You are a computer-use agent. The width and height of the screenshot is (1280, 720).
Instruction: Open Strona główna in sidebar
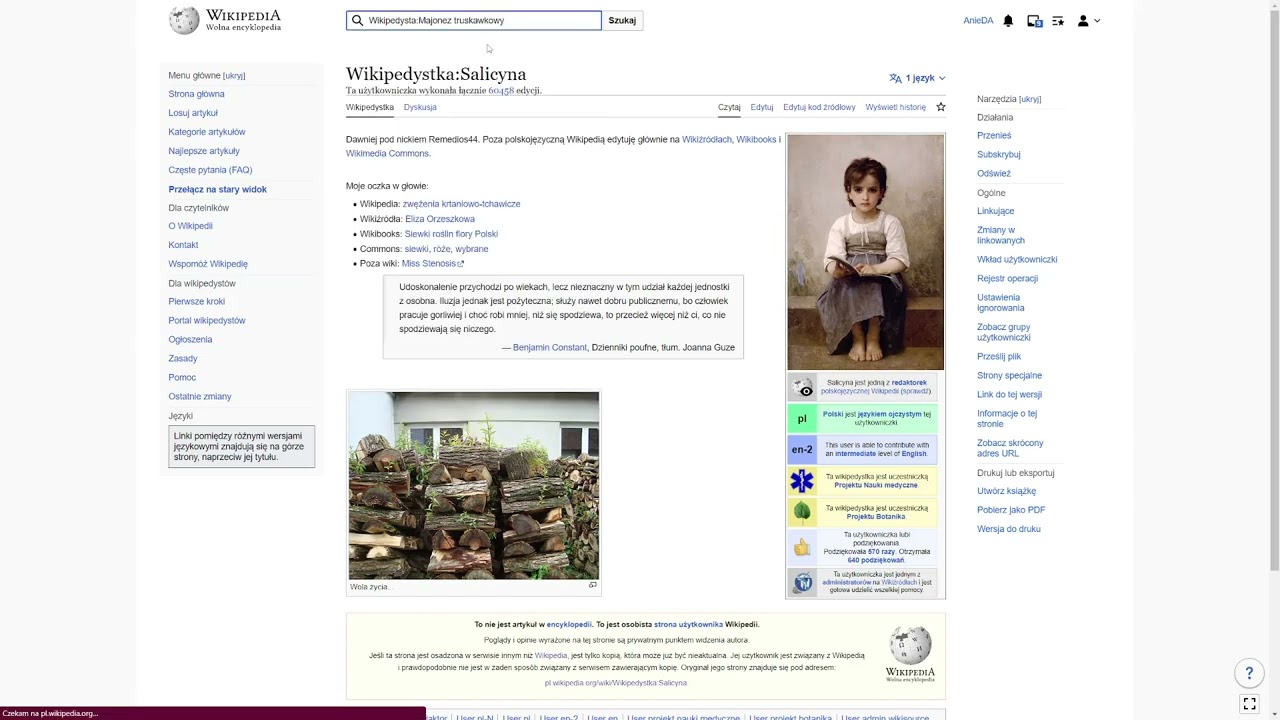click(x=196, y=94)
